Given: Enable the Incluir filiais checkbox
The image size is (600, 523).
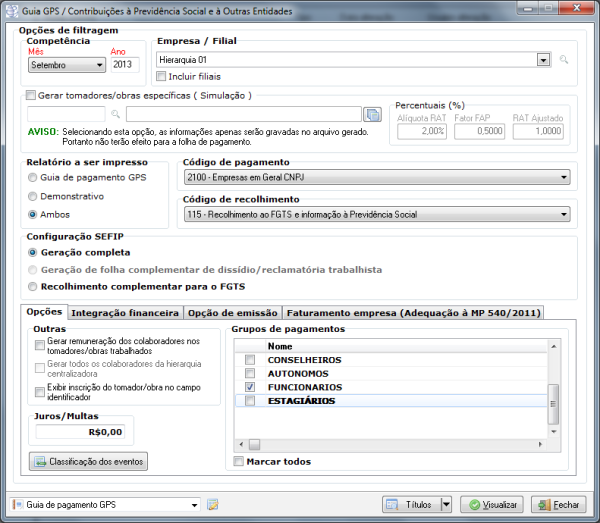Looking at the screenshot, I should coord(162,76).
